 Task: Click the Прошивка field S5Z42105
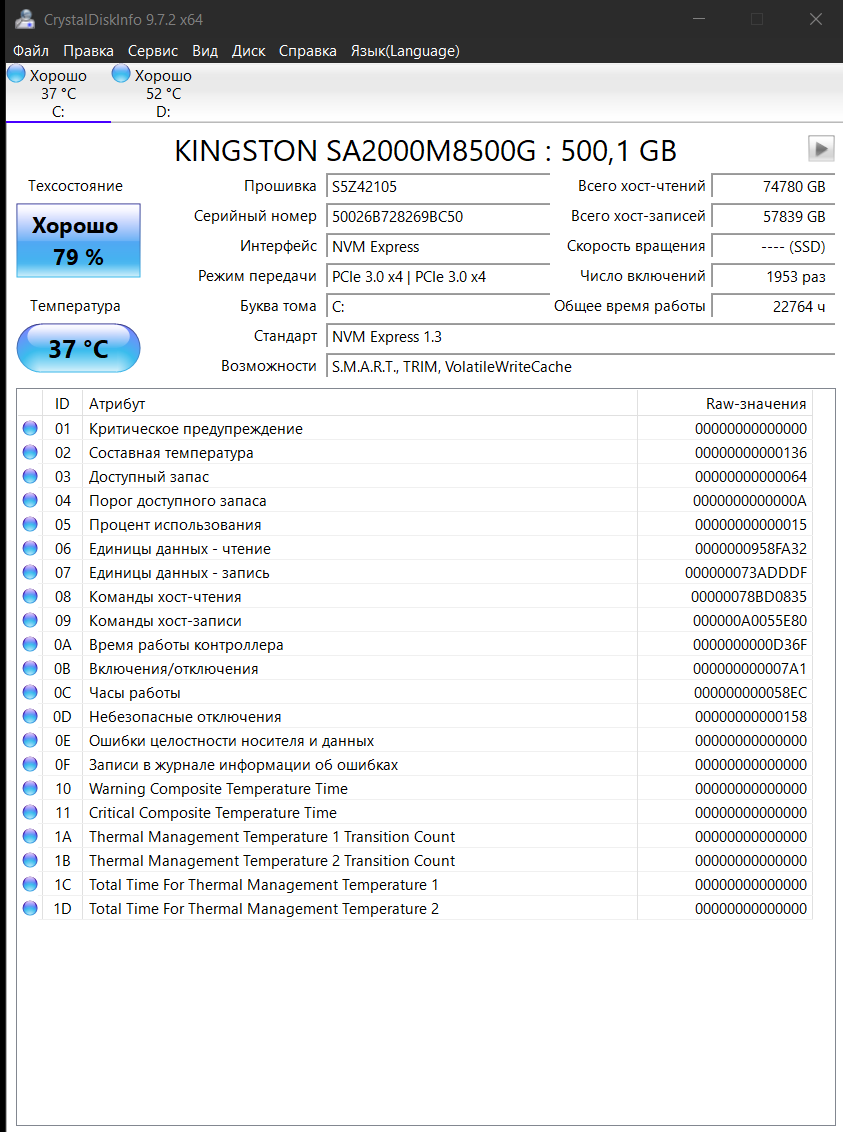pyautogui.click(x=437, y=187)
